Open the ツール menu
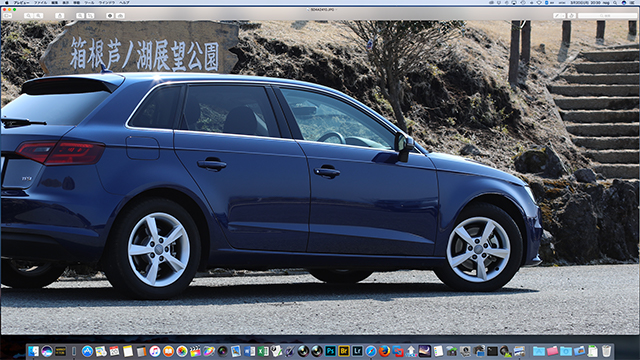Image resolution: width=640 pixels, height=360 pixels. click(89, 2)
